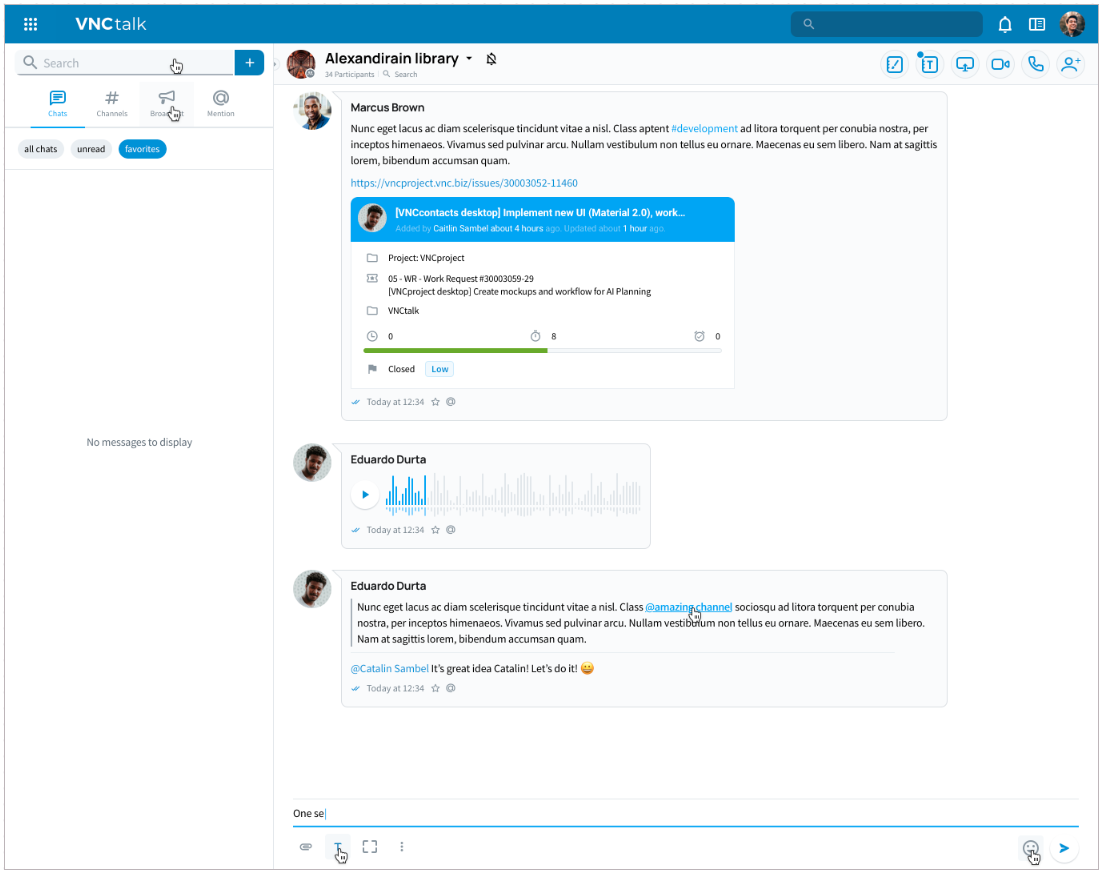The height and width of the screenshot is (873, 1100).
Task: Switch to the Mention tab
Action: (221, 103)
